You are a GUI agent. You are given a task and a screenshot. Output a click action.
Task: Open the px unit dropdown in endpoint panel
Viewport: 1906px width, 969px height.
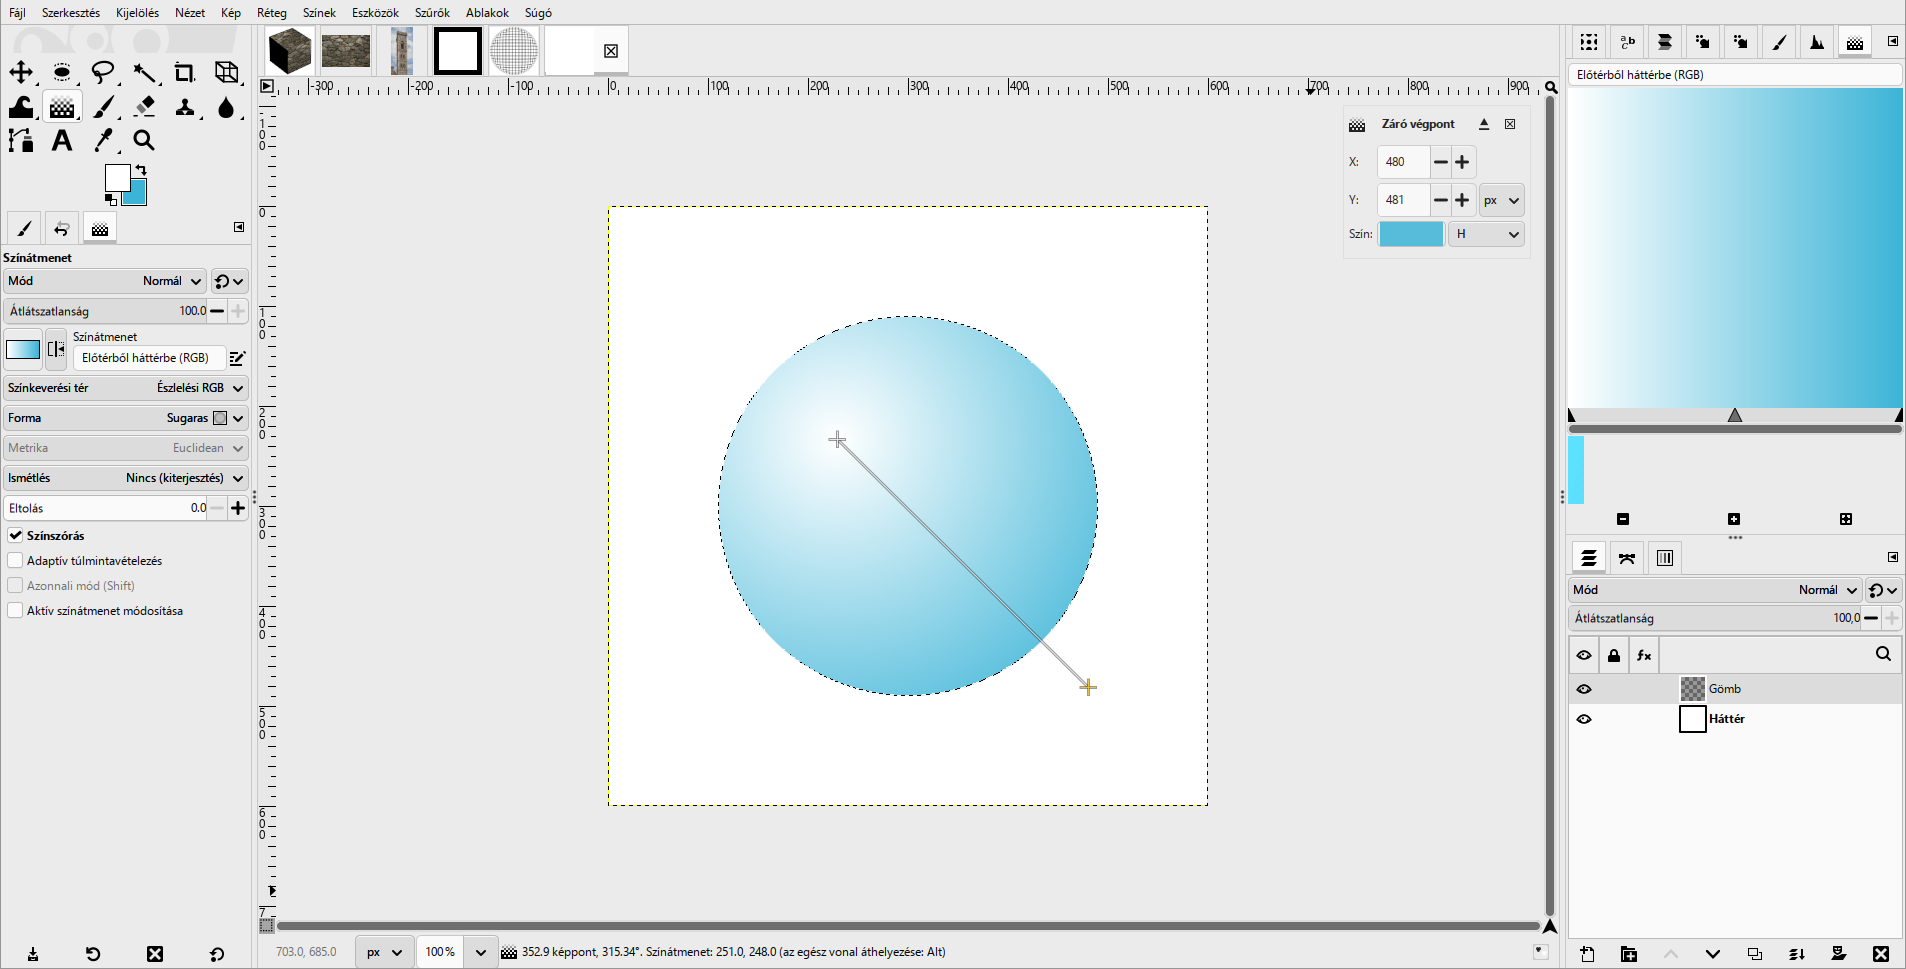click(x=1501, y=200)
